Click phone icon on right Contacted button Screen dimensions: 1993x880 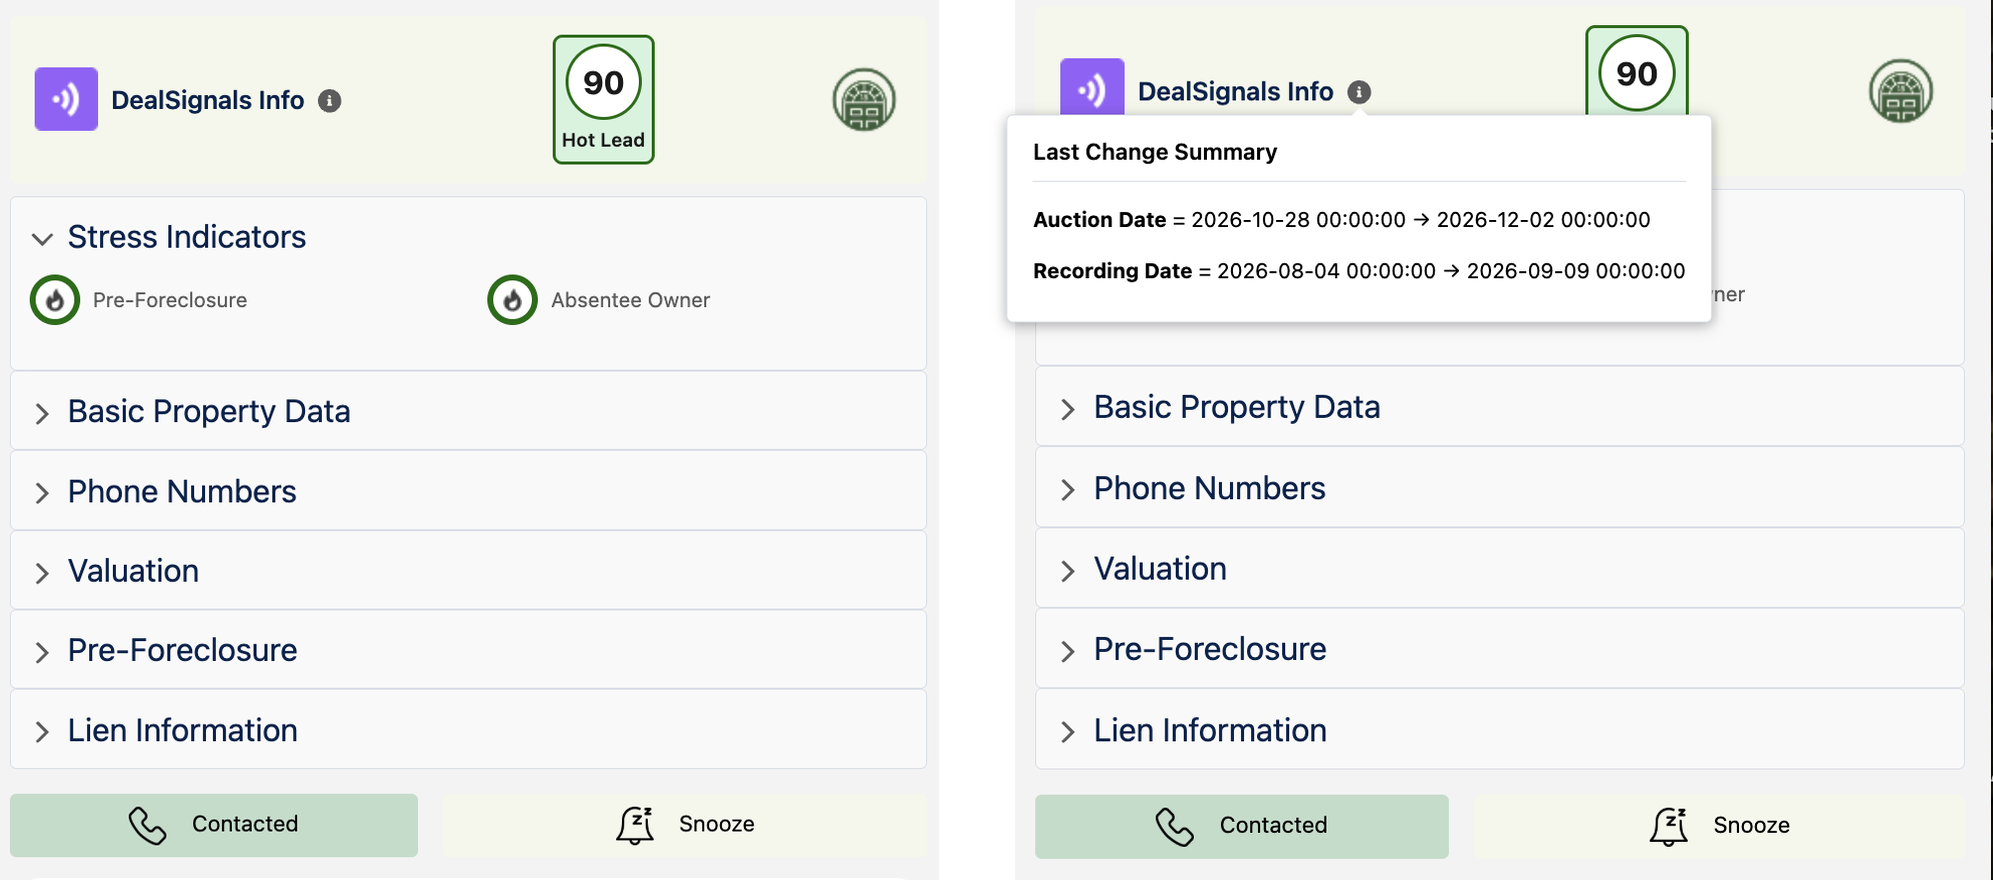coord(1174,827)
